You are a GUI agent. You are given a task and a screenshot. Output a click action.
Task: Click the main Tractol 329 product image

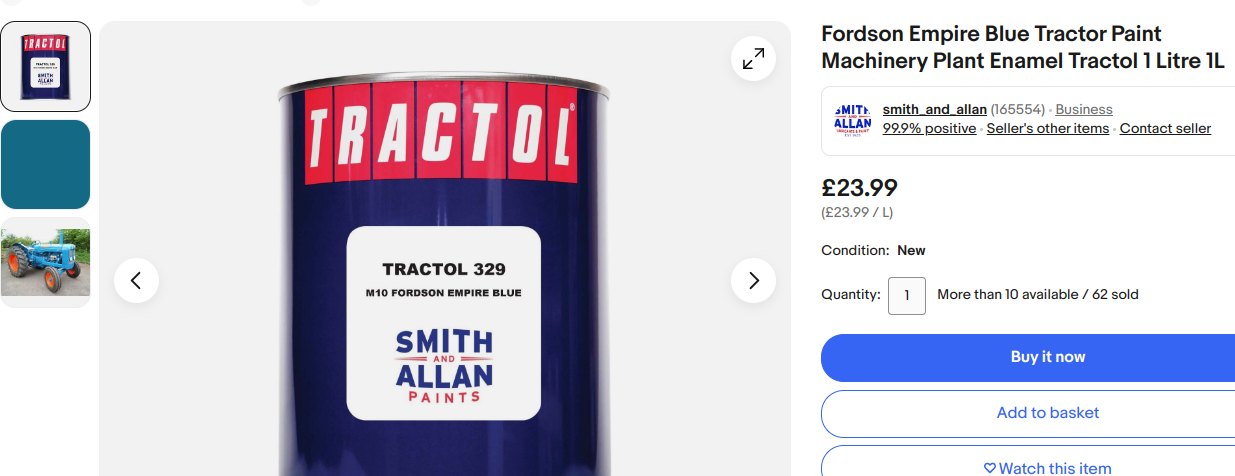pos(444,300)
